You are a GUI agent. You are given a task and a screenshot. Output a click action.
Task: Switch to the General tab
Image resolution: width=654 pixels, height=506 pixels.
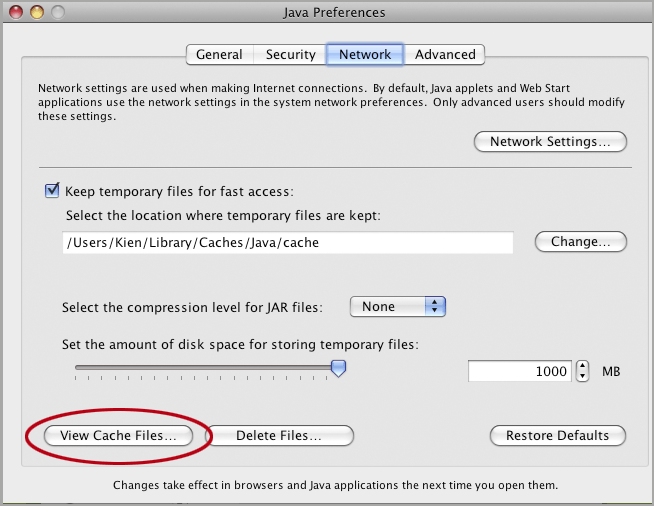pos(219,55)
